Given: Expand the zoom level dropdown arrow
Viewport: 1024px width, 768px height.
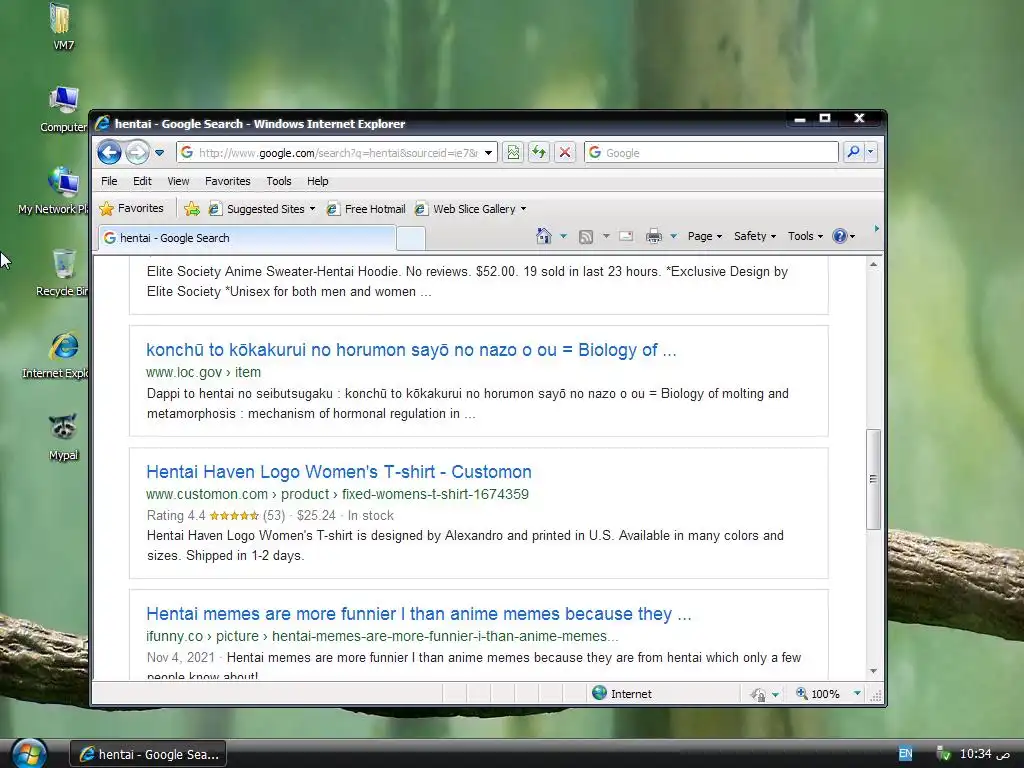Looking at the screenshot, I should [857, 694].
